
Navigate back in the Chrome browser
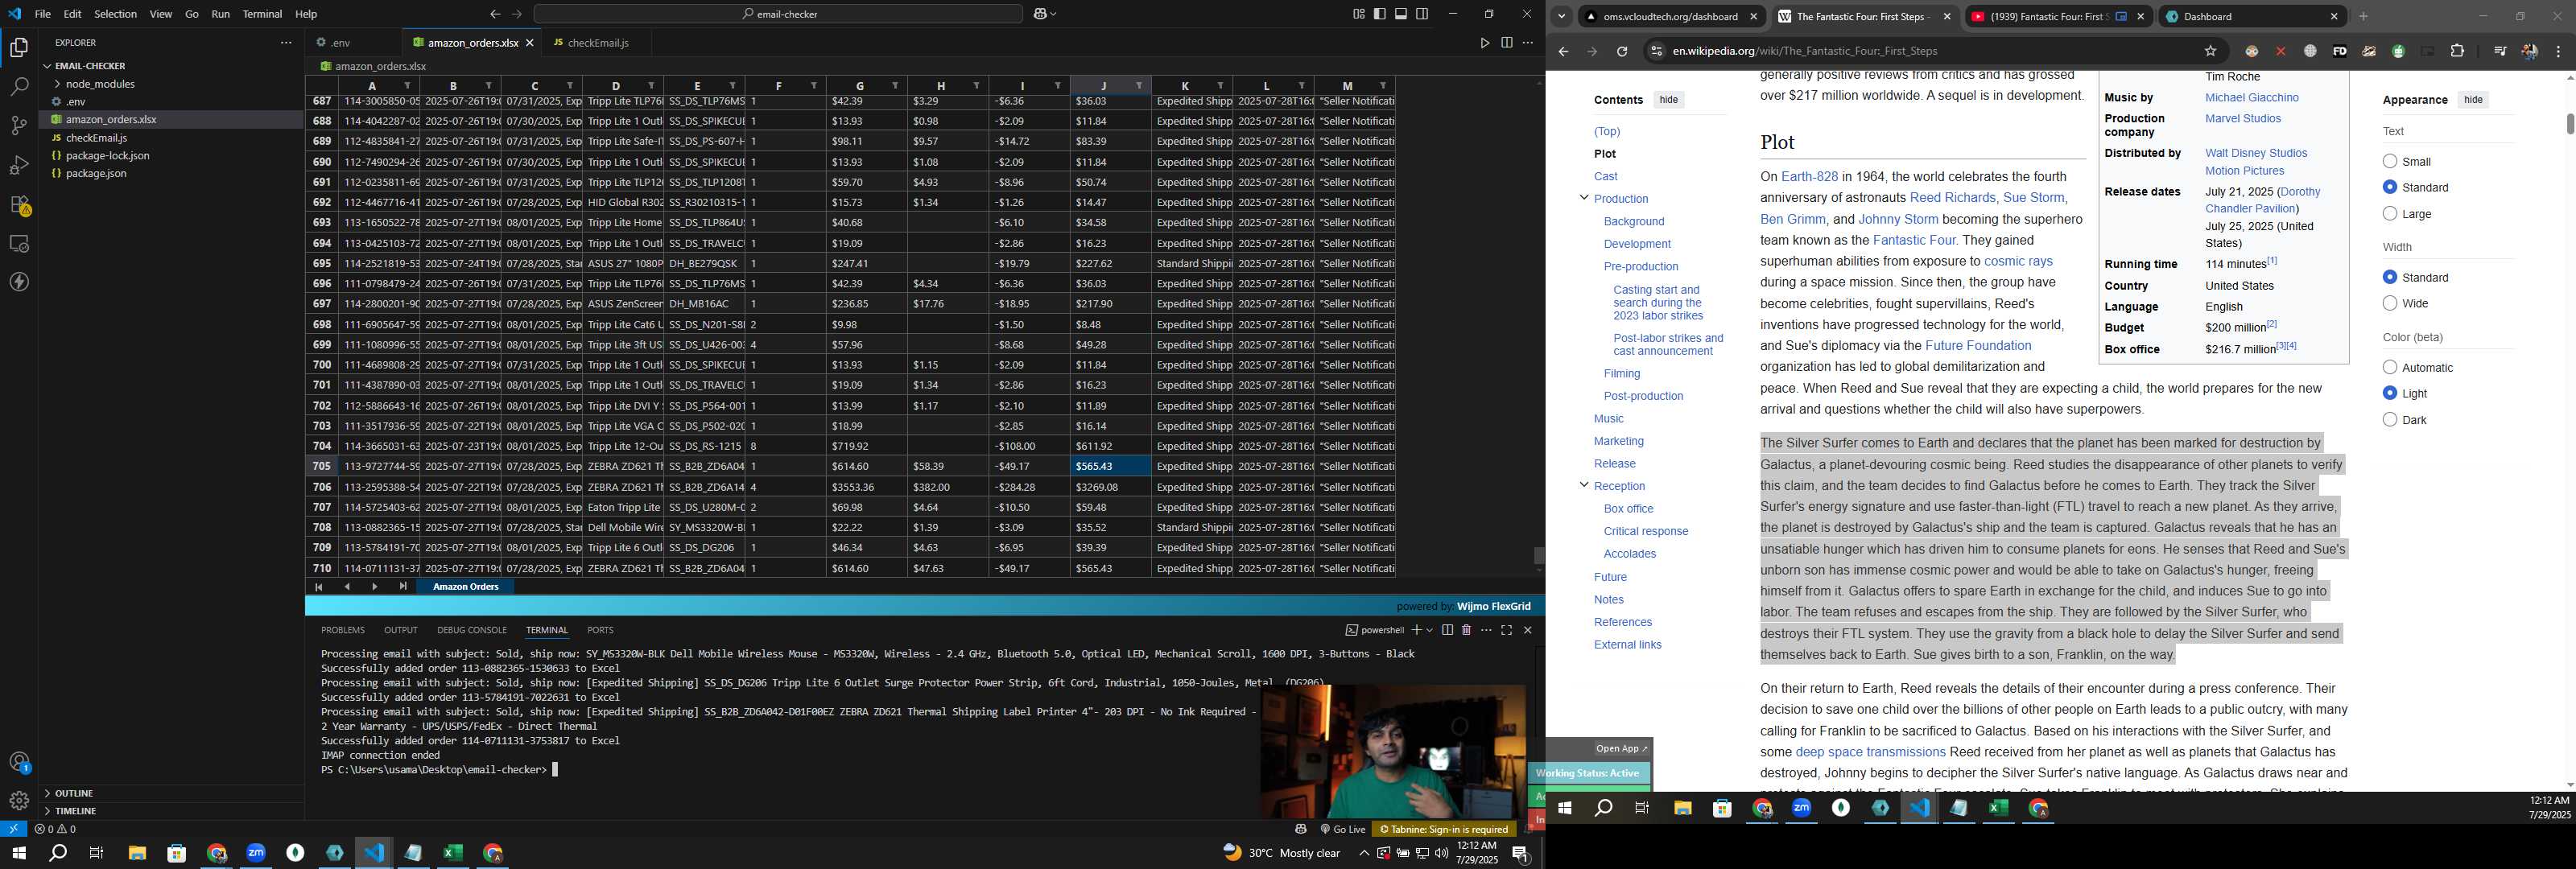1563,52
